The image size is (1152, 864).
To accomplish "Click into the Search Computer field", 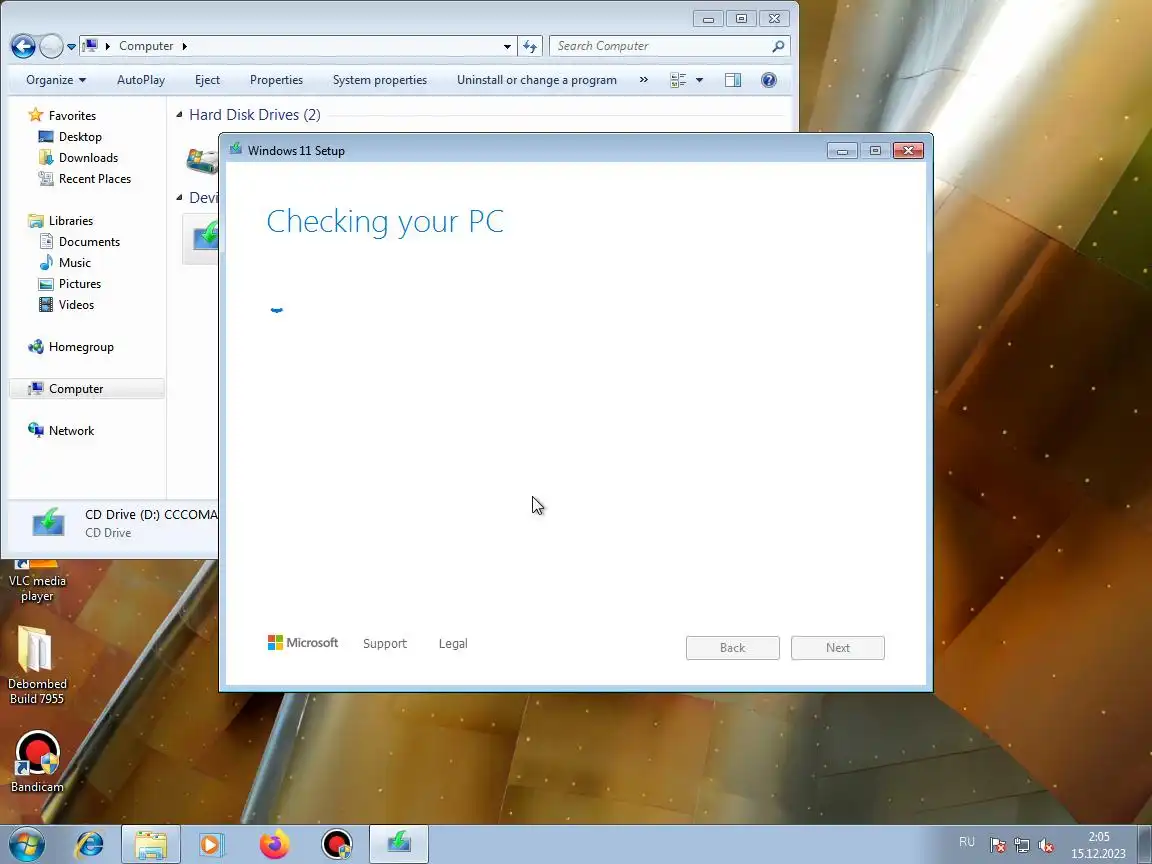I will pyautogui.click(x=669, y=46).
